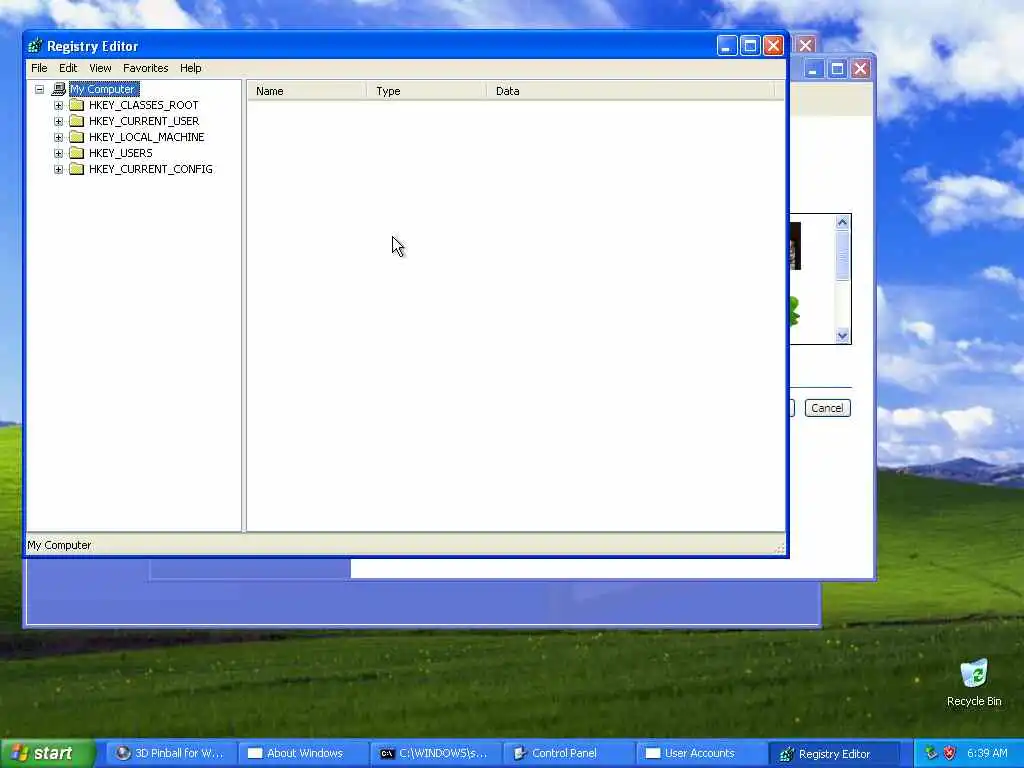Screen dimensions: 1024x768
Task: Switch to 3D Pinball taskbar button
Action: point(170,754)
